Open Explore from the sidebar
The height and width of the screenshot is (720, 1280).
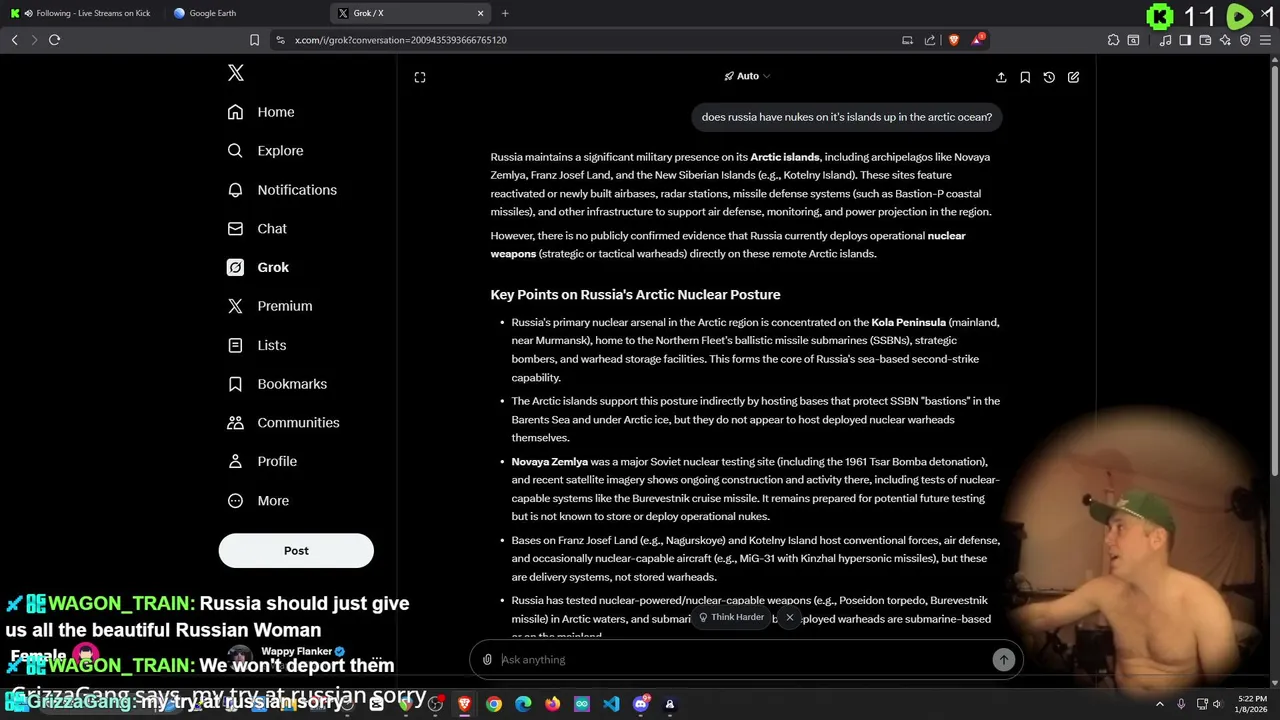[x=265, y=151]
